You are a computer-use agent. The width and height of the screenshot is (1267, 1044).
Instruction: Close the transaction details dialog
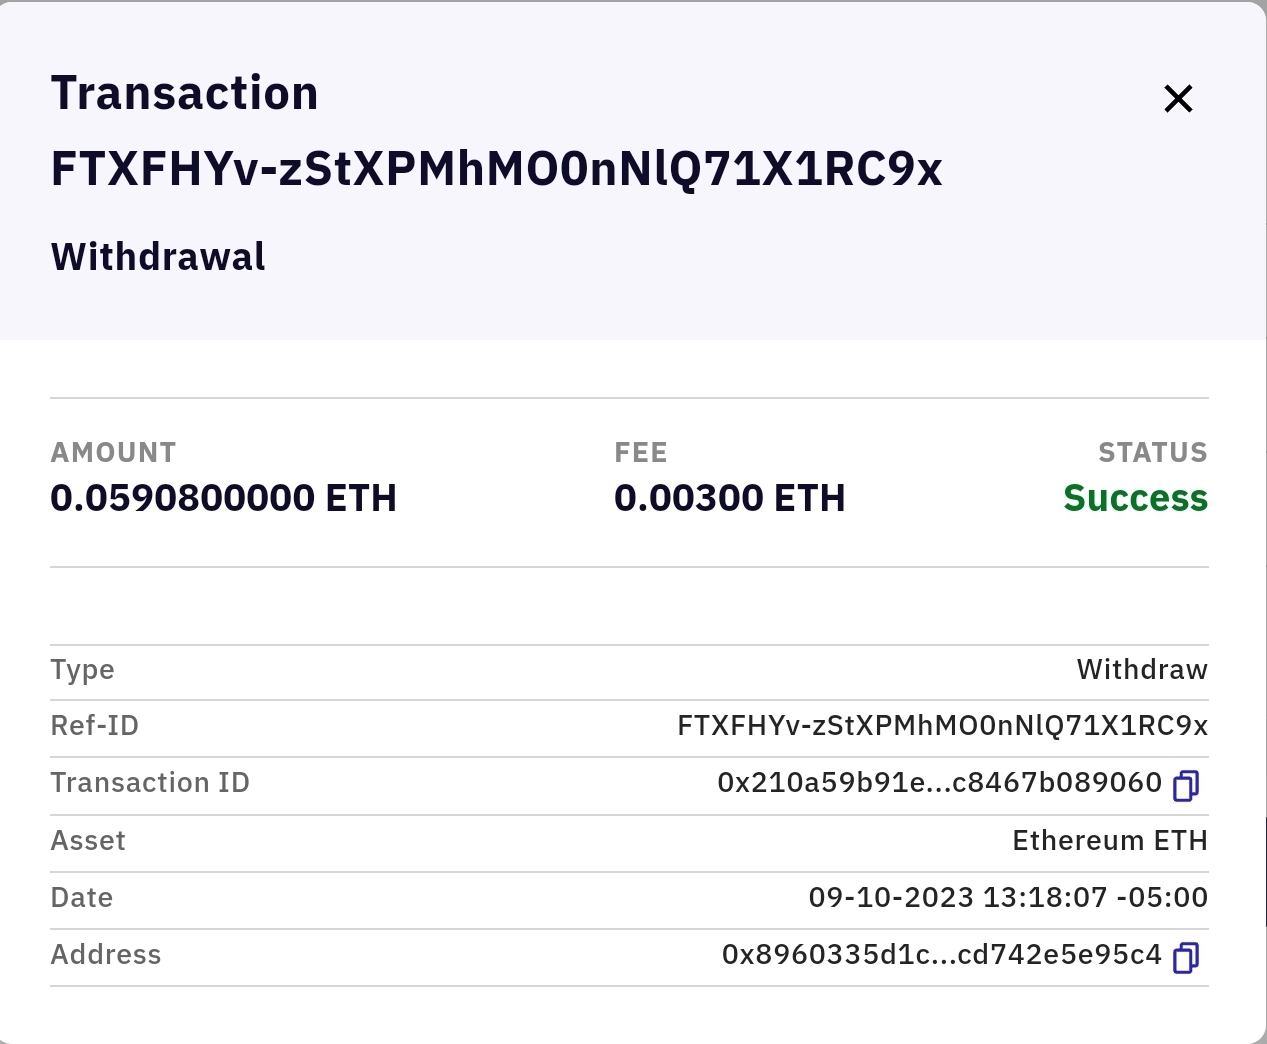1178,99
